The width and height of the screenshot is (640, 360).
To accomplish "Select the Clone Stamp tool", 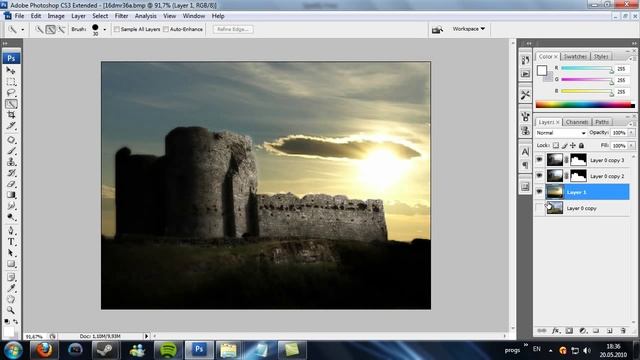I will point(11,162).
